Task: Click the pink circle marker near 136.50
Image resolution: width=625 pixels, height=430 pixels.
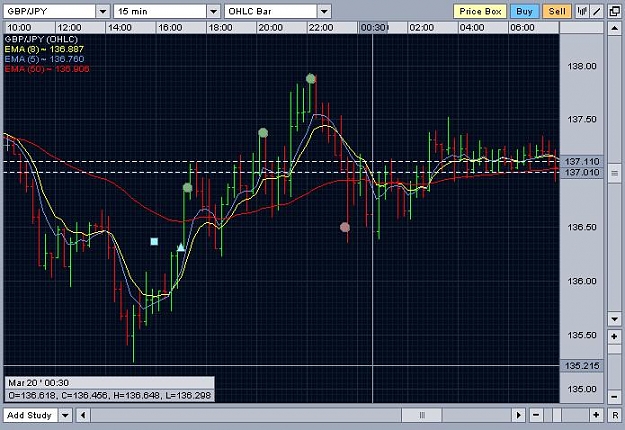Action: click(345, 227)
